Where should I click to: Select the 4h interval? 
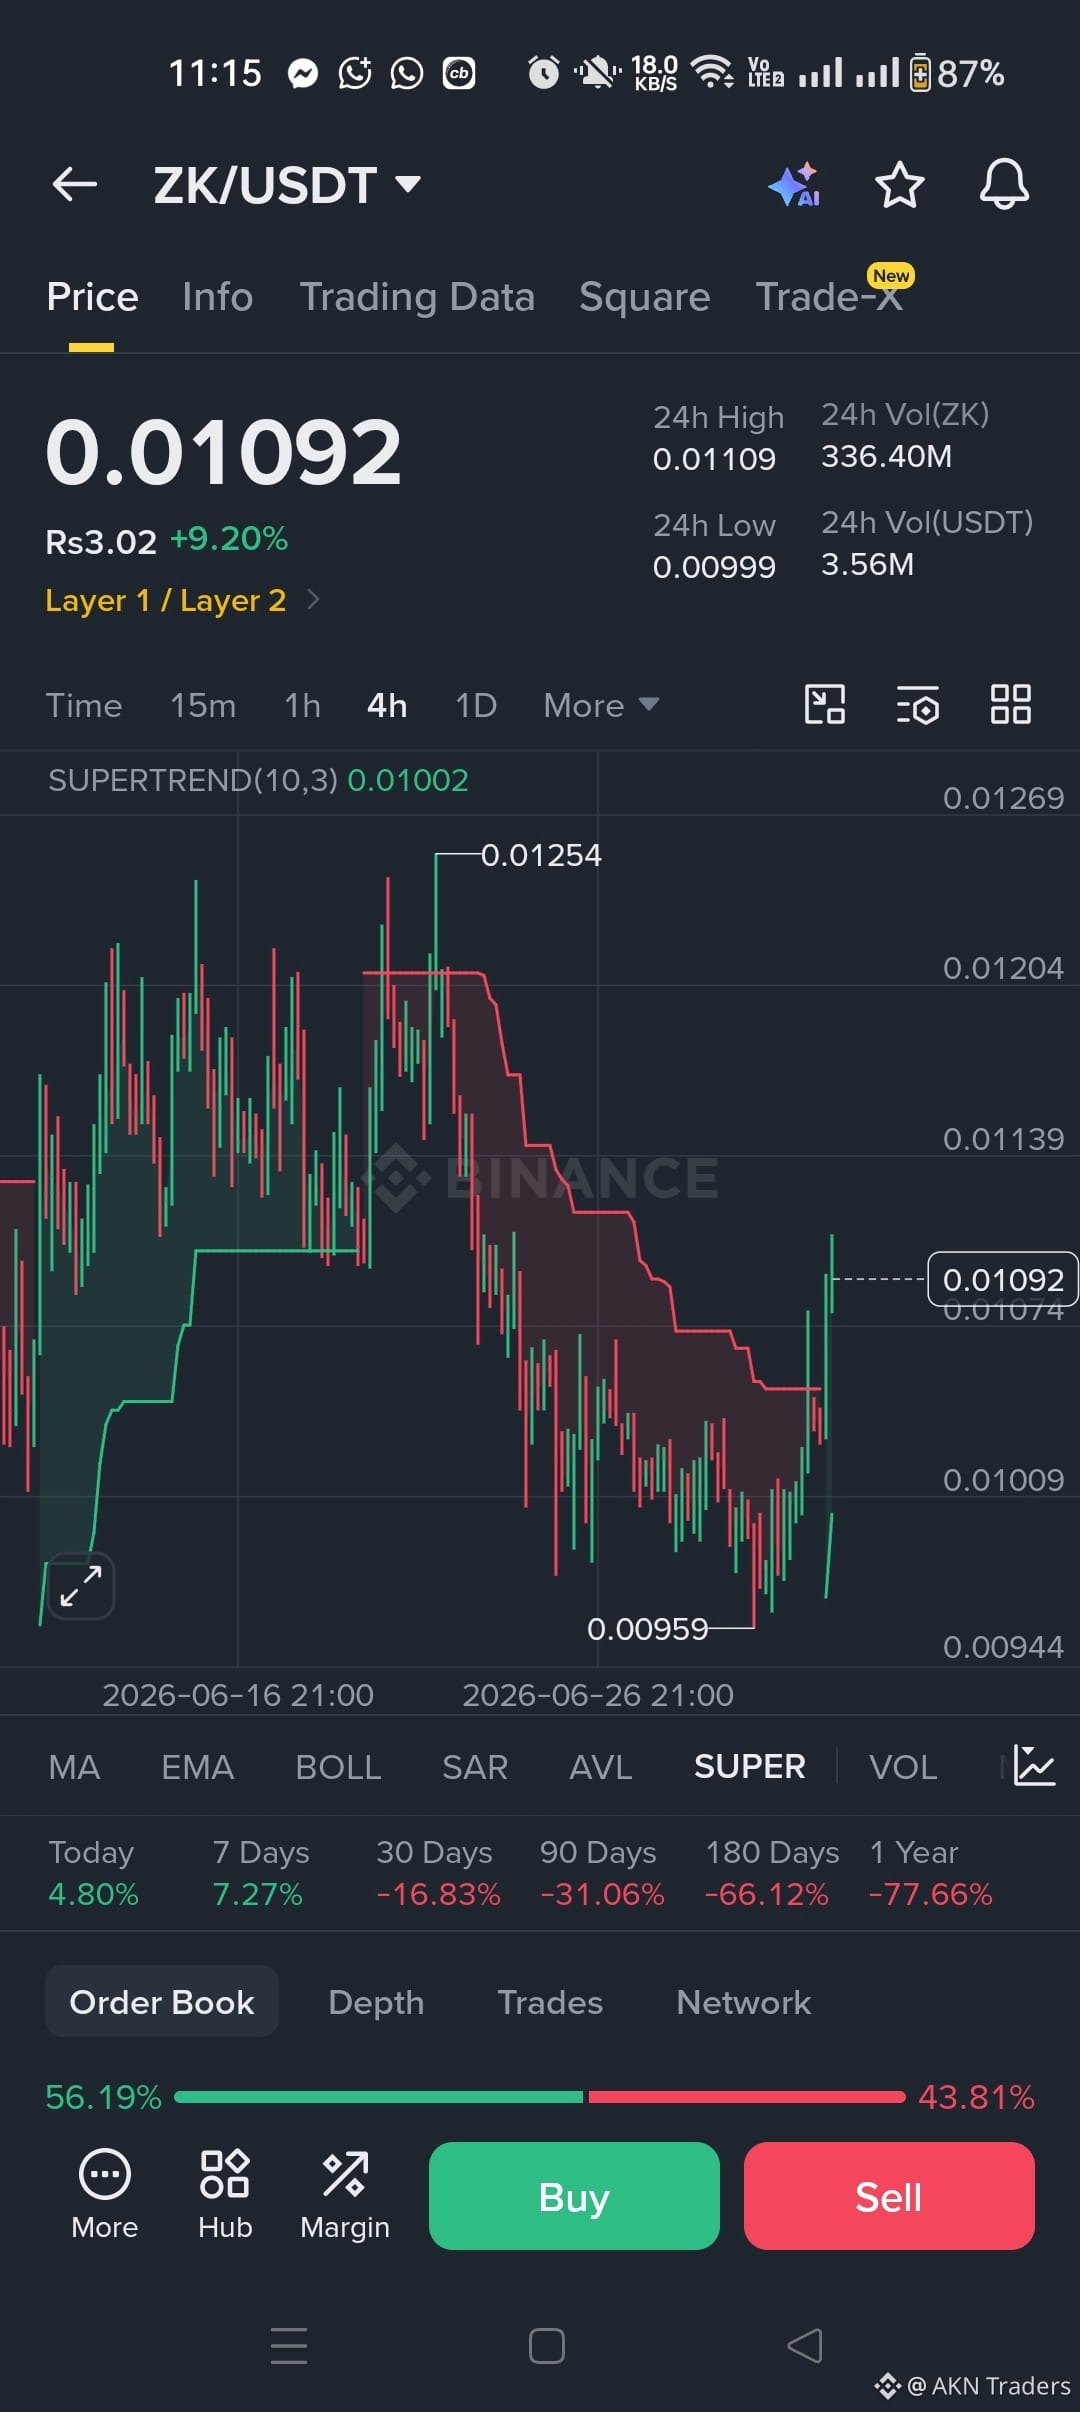click(x=387, y=705)
